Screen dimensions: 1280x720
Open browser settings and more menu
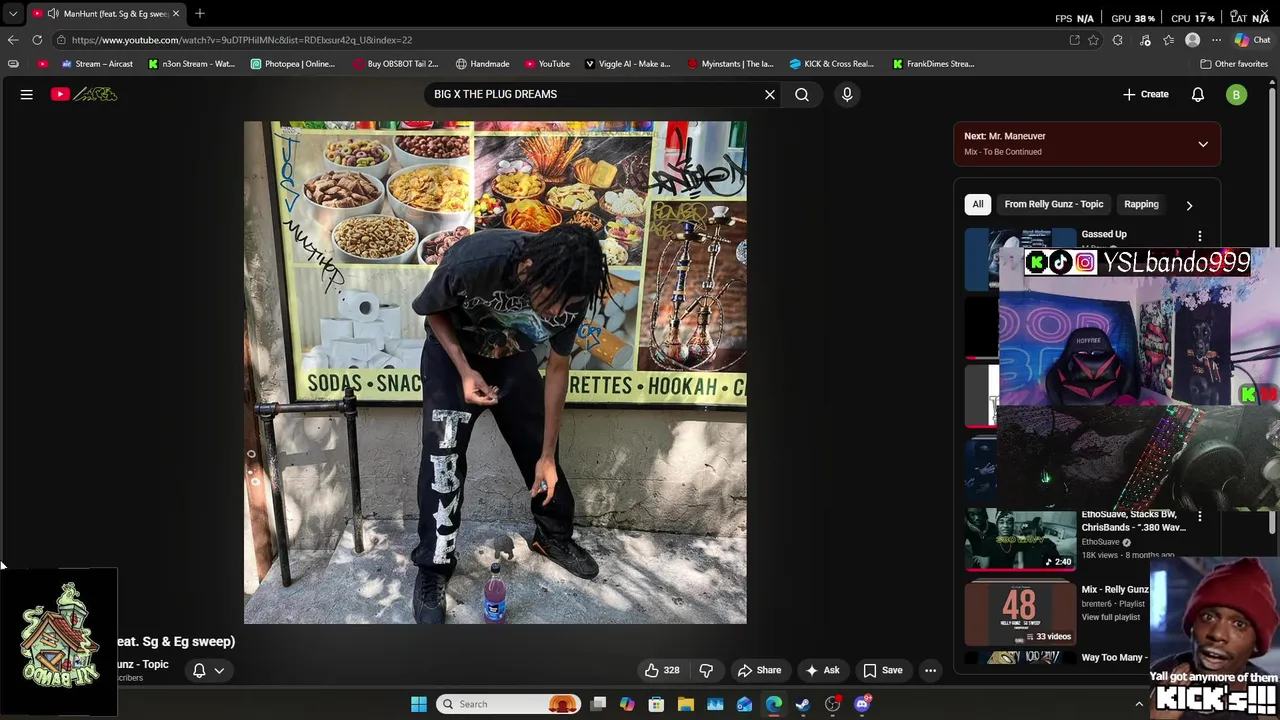1216,40
